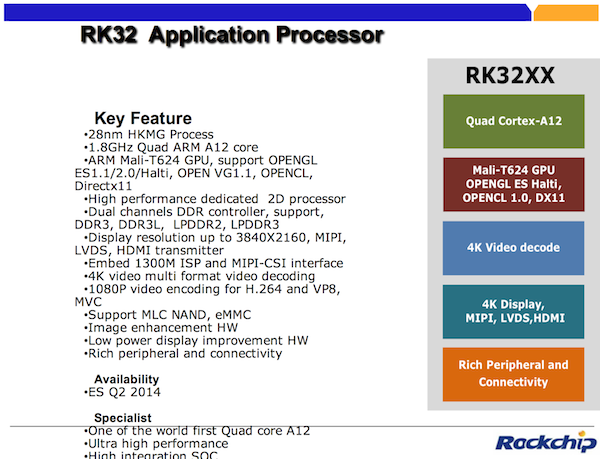Click the Ultra high performance line

(x=156, y=444)
